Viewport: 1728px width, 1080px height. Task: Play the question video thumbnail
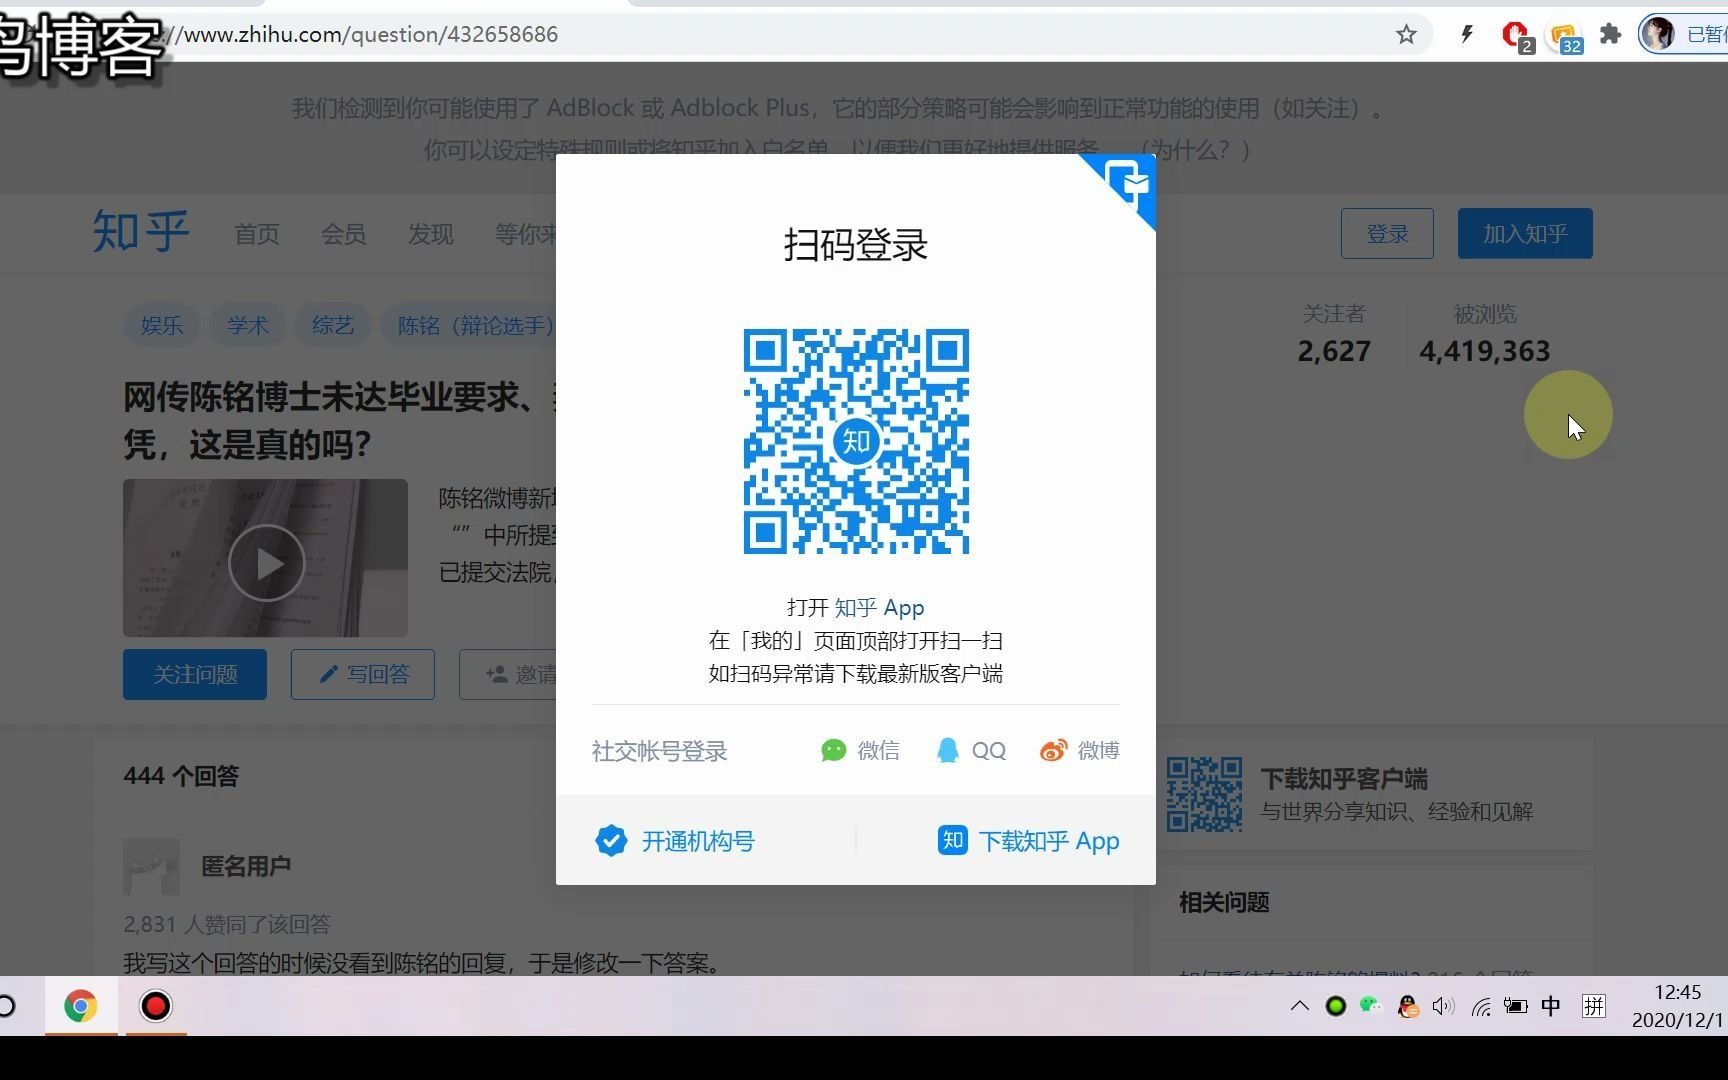pos(266,563)
